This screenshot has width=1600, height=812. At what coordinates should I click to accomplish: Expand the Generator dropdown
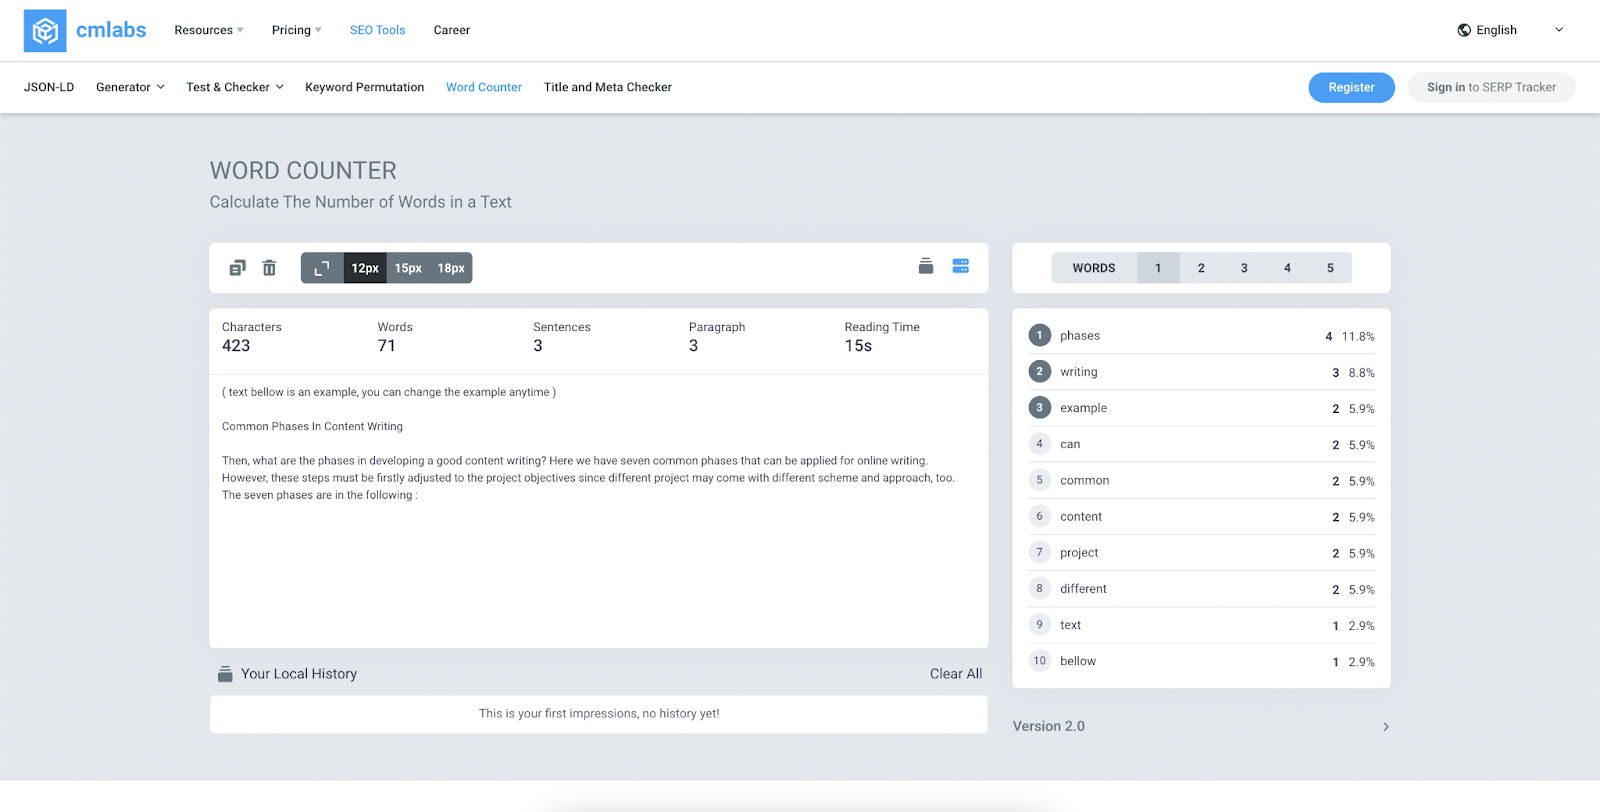pyautogui.click(x=130, y=87)
